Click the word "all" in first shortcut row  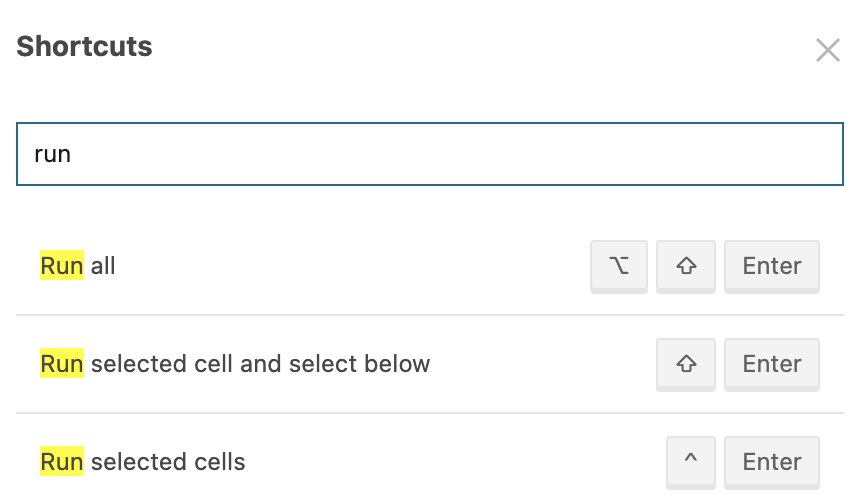103,266
